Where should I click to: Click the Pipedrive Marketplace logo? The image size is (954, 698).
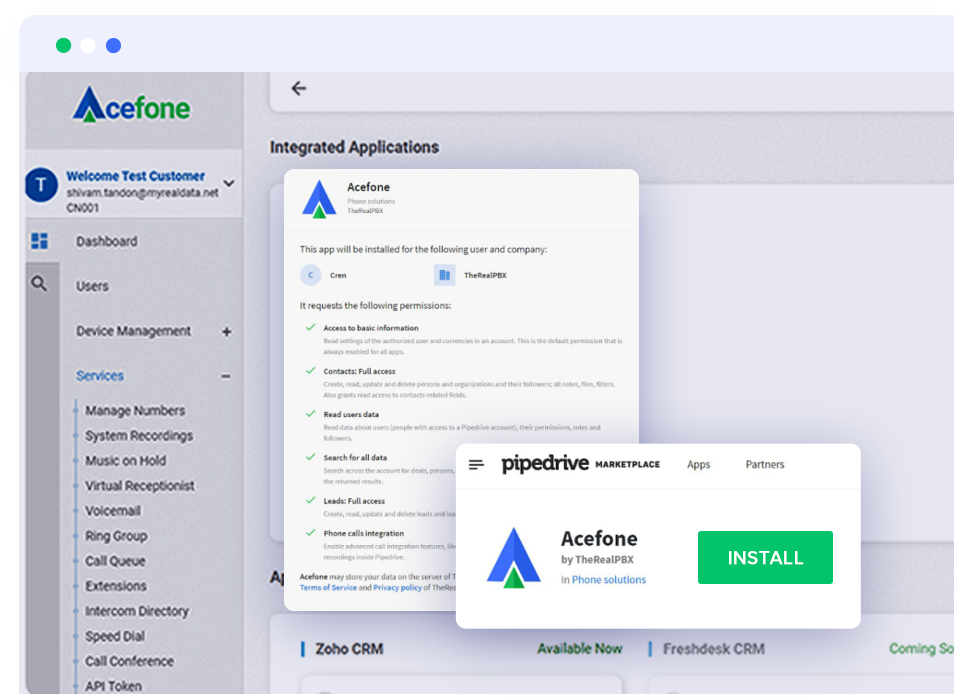pyautogui.click(x=580, y=464)
